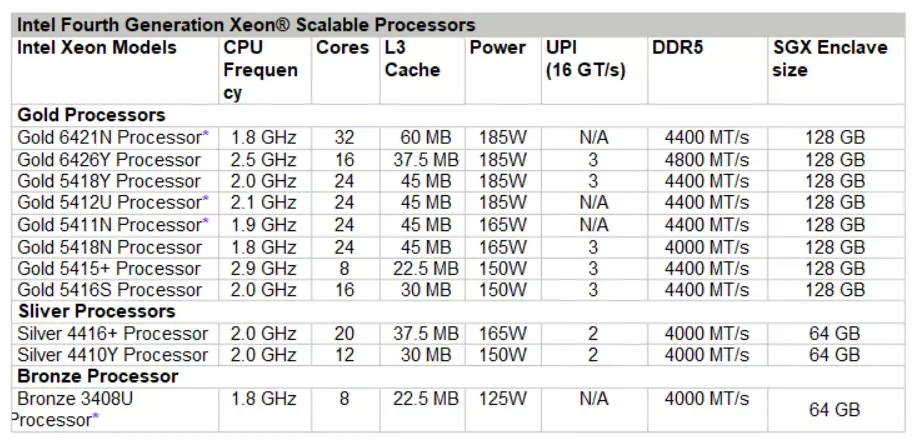
Task: Select the Gold 6426Y Processor model name
Action: click(109, 160)
